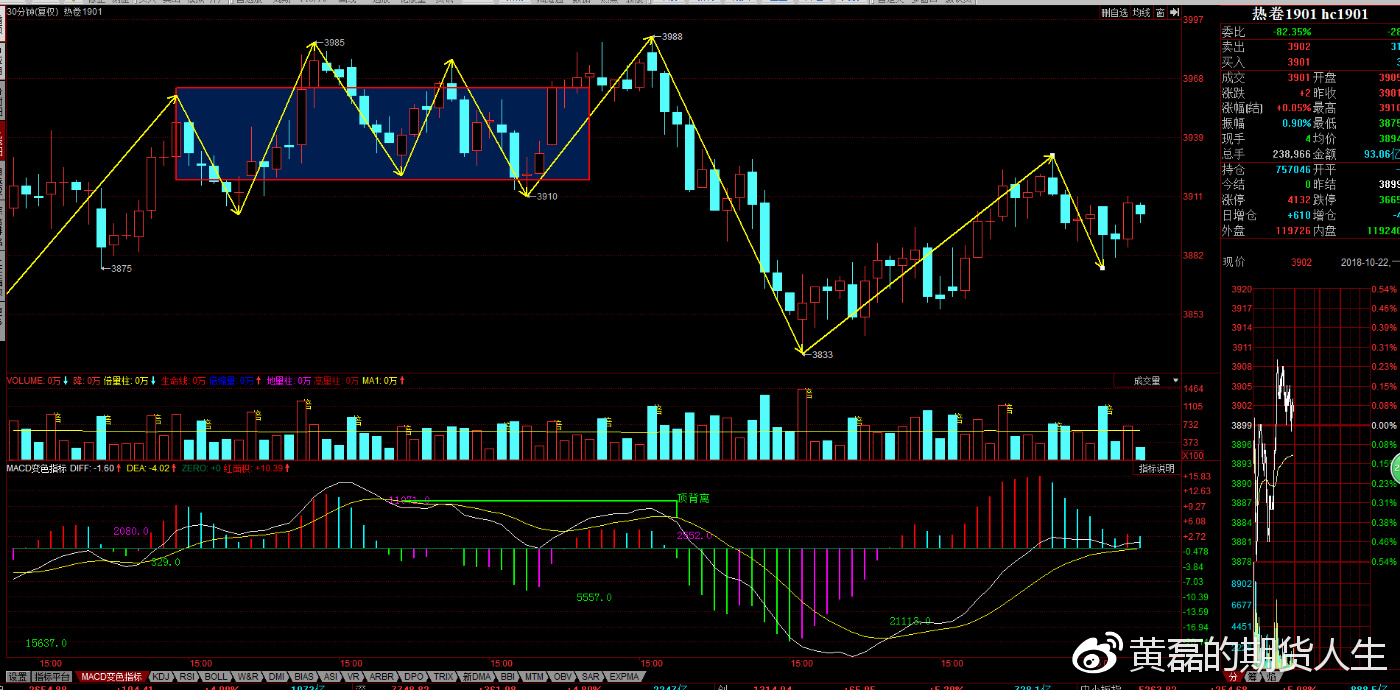Click the 涨停 4132 value

point(1297,200)
